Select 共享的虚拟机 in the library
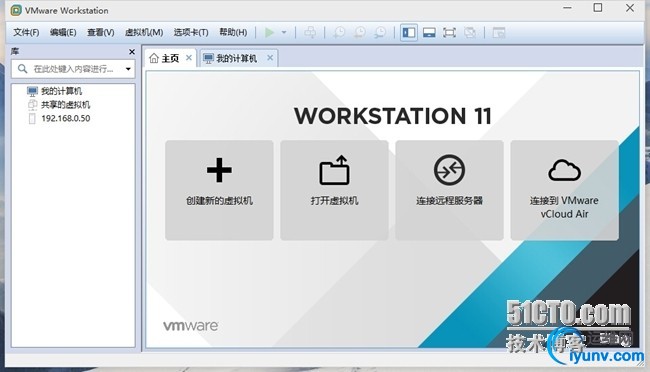The height and width of the screenshot is (372, 650). pos(65,105)
